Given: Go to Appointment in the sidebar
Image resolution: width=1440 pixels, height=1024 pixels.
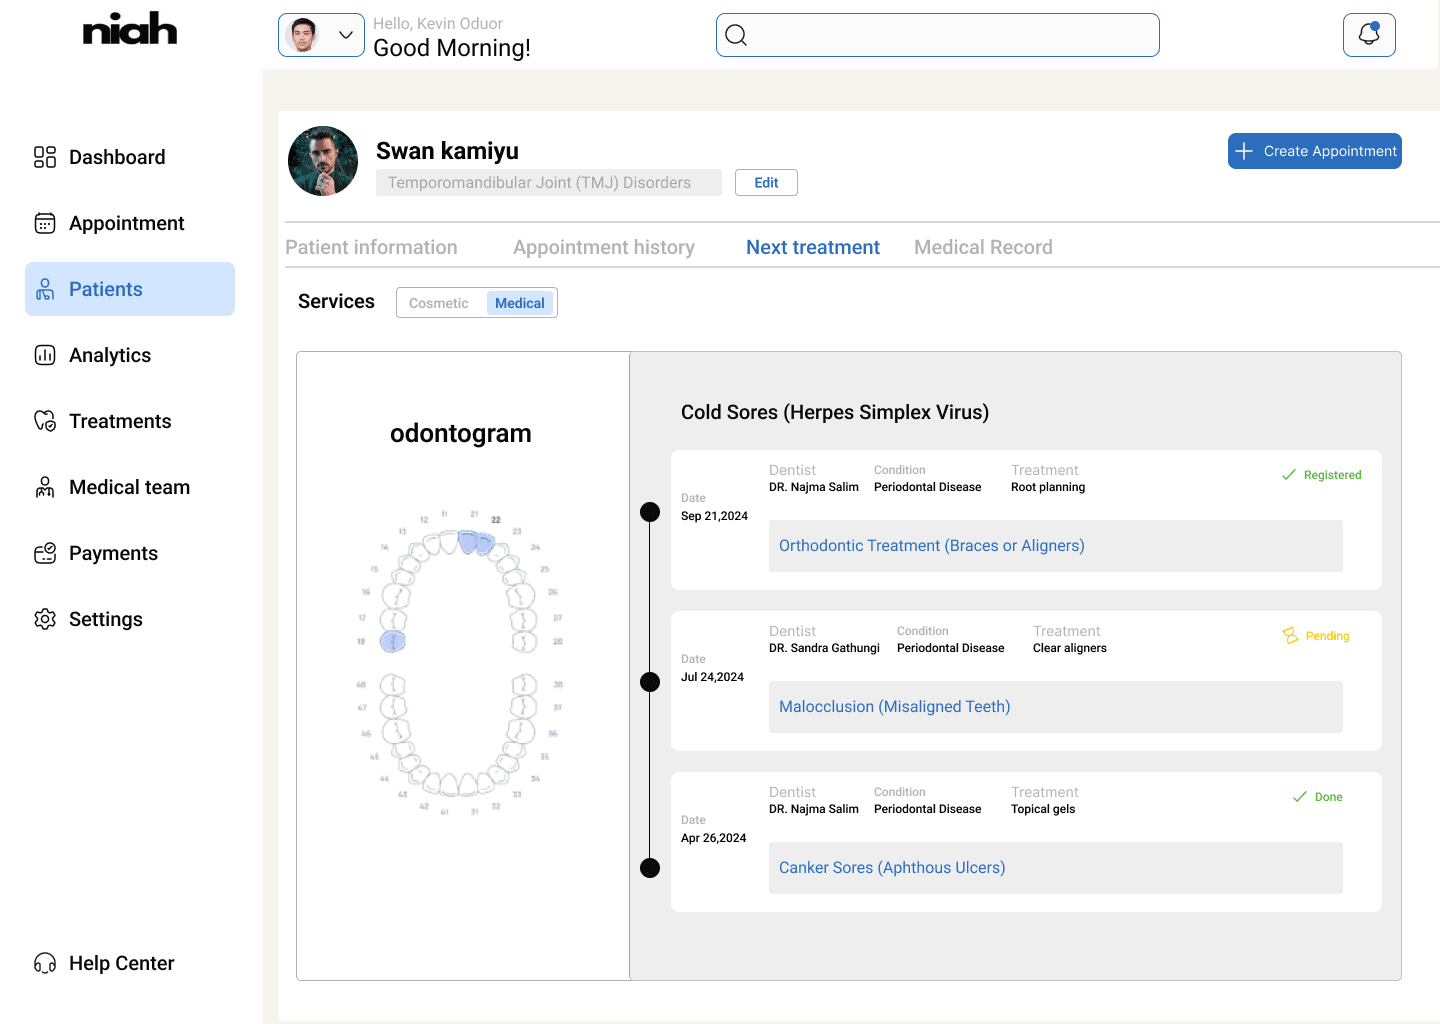Looking at the screenshot, I should tap(109, 223).
